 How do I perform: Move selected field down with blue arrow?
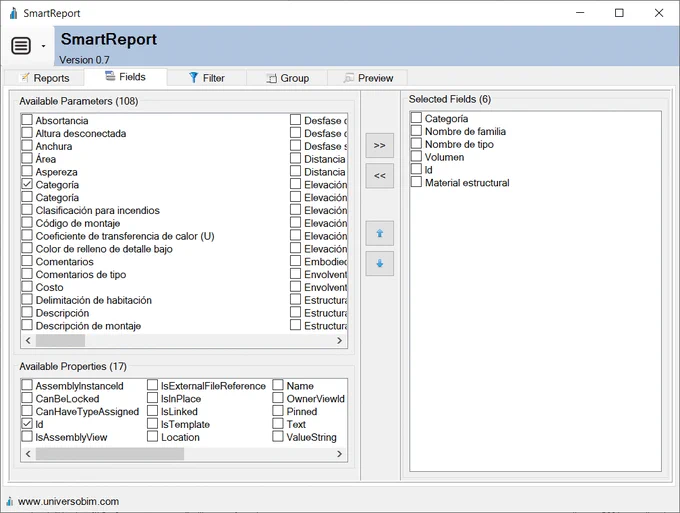coord(379,263)
